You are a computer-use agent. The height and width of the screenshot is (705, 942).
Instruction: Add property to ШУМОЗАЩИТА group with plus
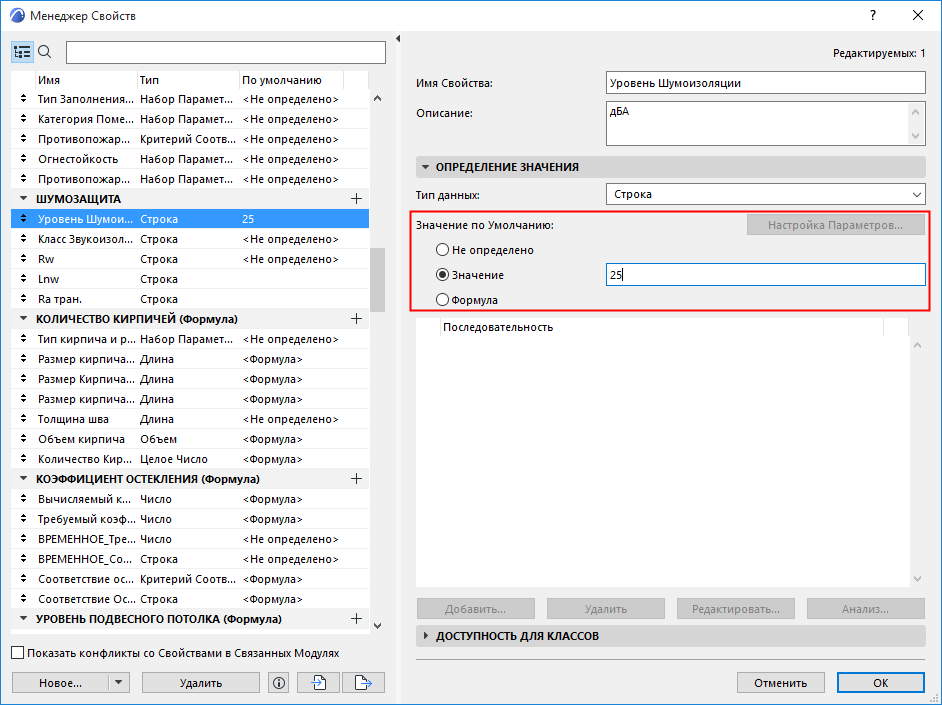tap(356, 199)
